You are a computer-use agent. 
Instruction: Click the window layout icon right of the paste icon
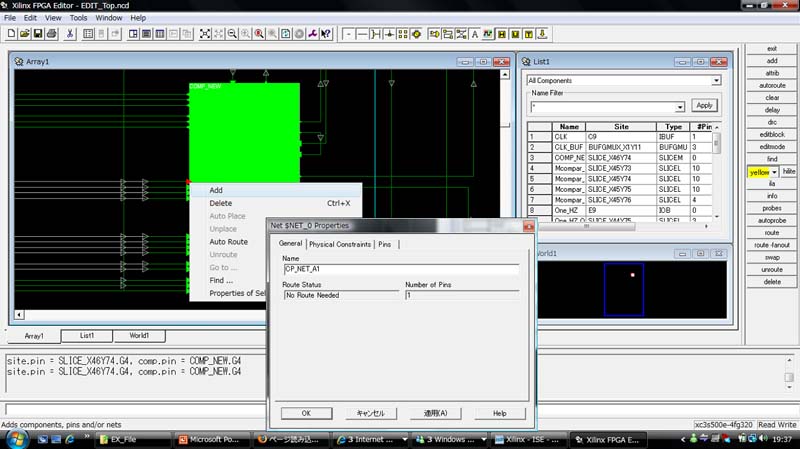[133, 34]
